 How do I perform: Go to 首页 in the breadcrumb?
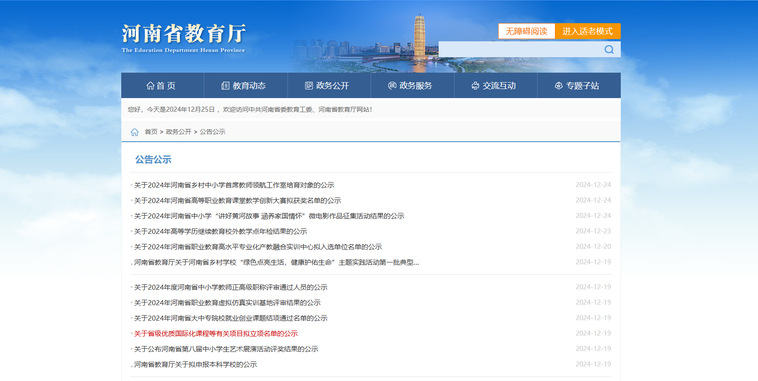151,132
